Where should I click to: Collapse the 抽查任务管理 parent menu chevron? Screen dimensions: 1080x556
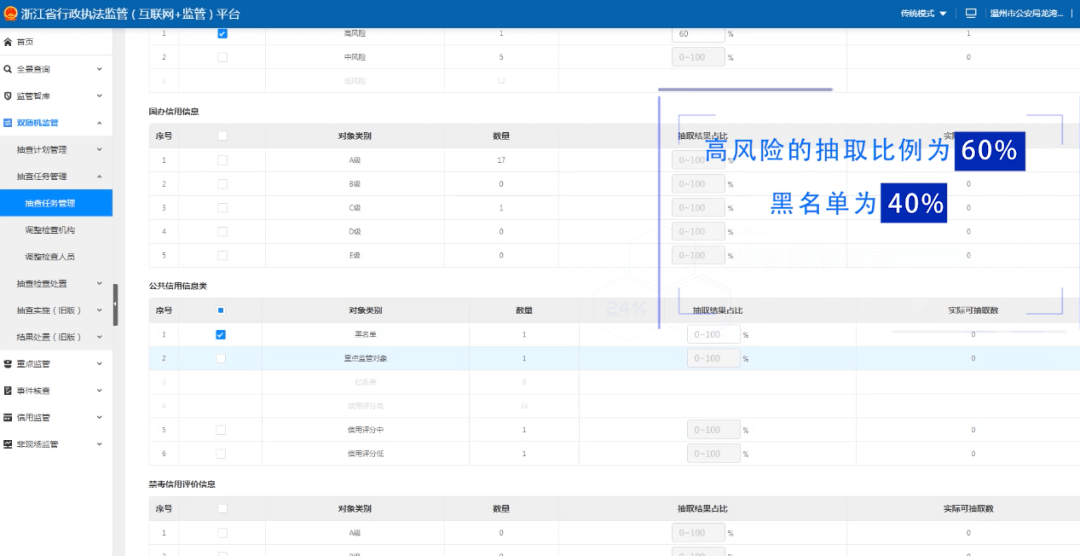pos(100,176)
